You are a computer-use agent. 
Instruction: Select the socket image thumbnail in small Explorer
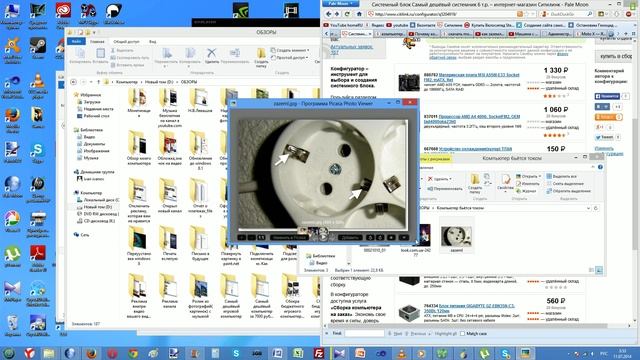pos(456,235)
